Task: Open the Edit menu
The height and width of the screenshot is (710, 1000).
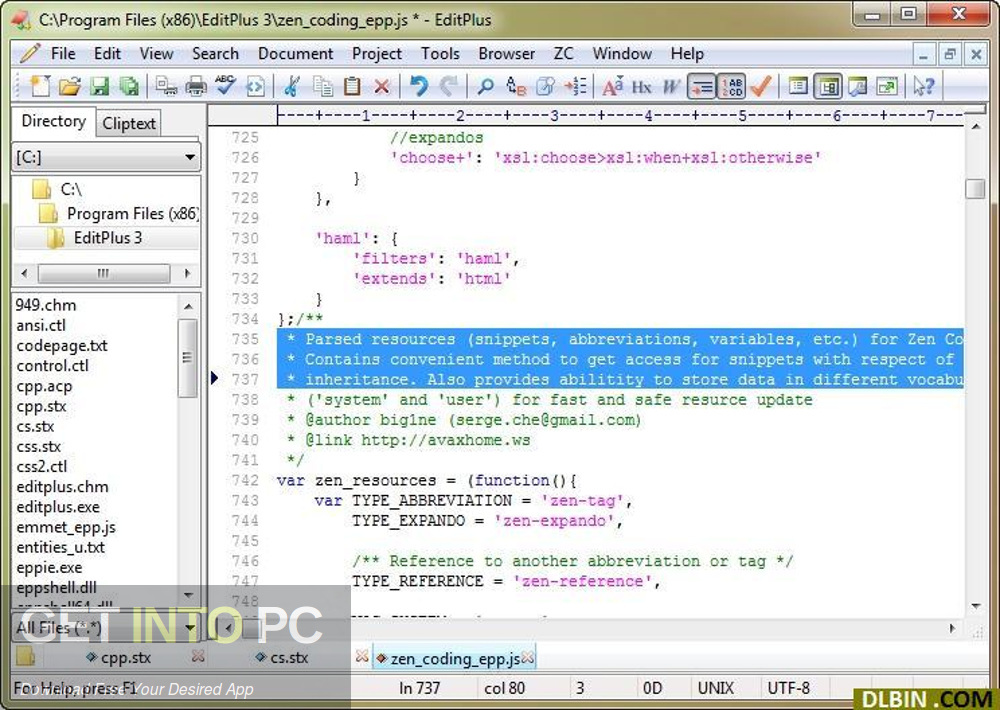Action: (x=107, y=54)
